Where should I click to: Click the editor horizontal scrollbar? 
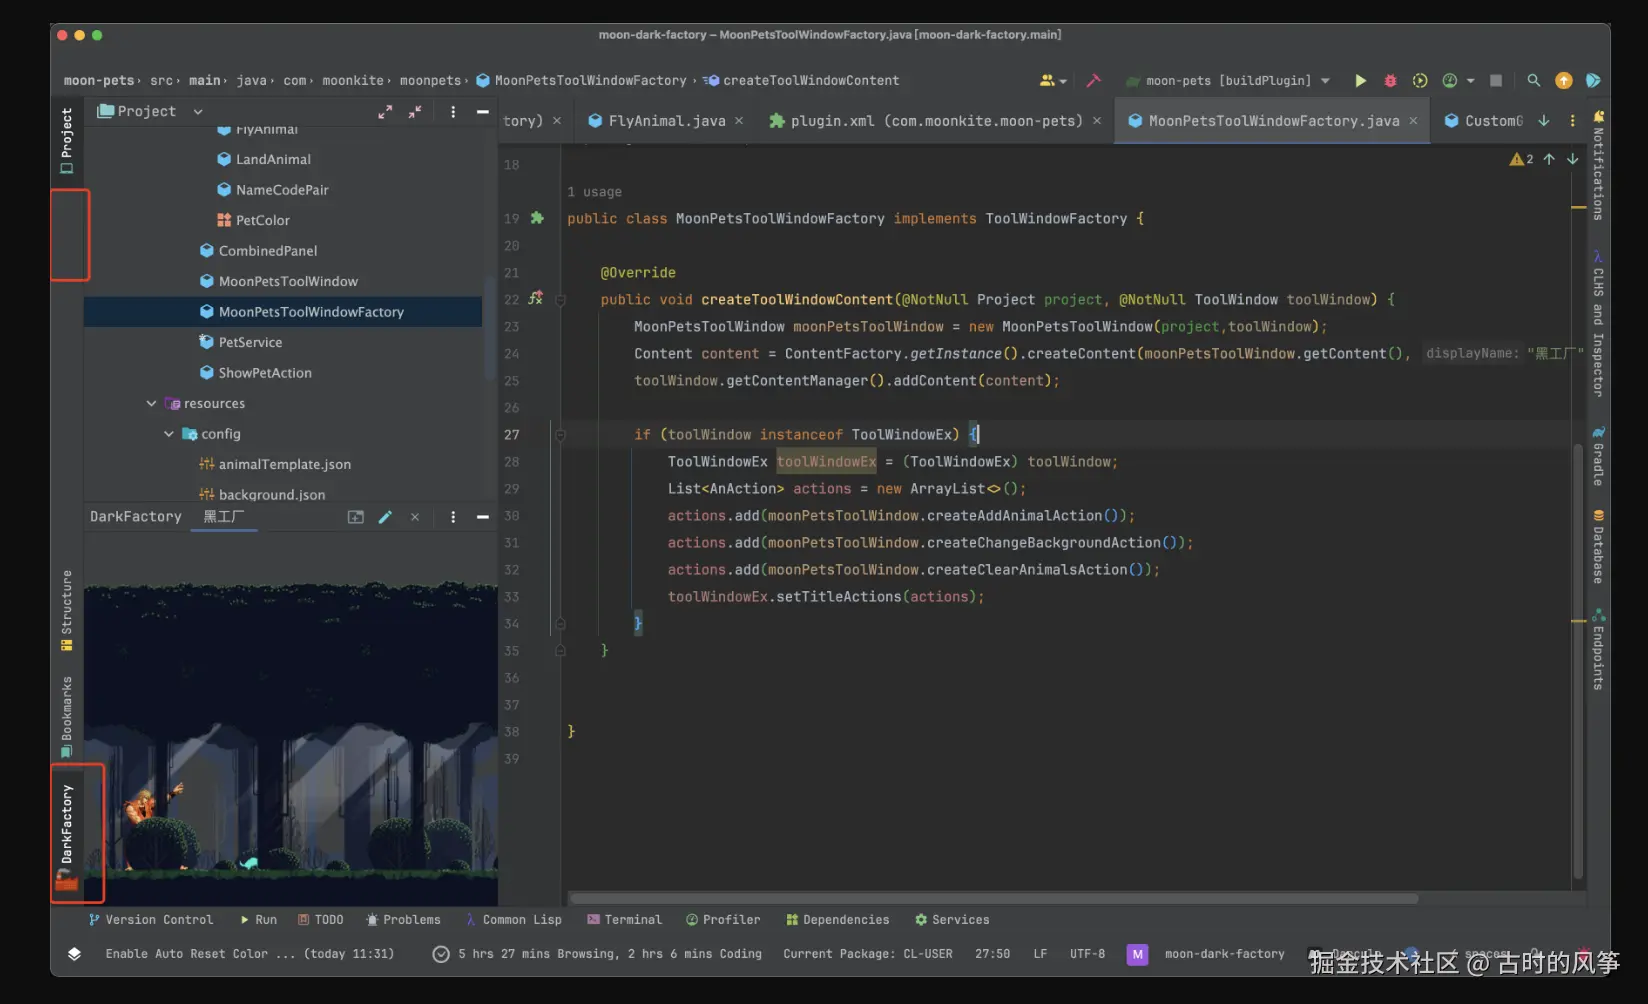tap(993, 898)
